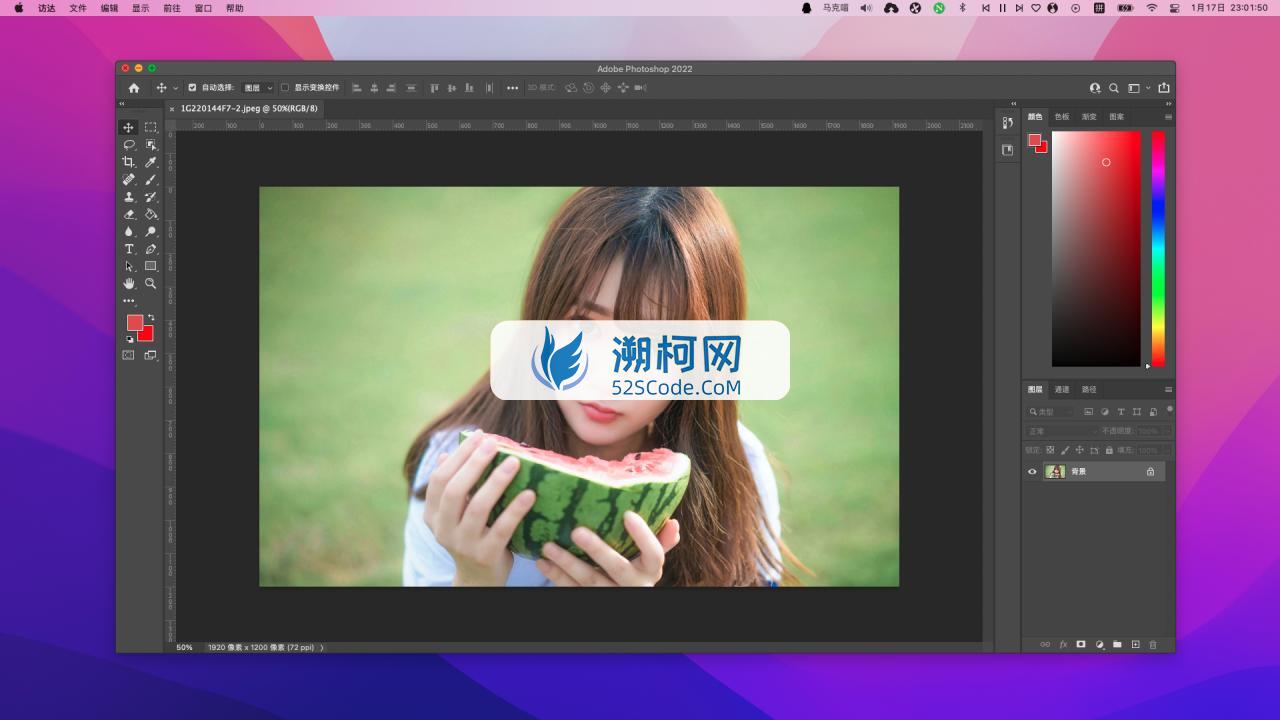
Task: Select the Path Selection tool
Action: pyautogui.click(x=128, y=266)
